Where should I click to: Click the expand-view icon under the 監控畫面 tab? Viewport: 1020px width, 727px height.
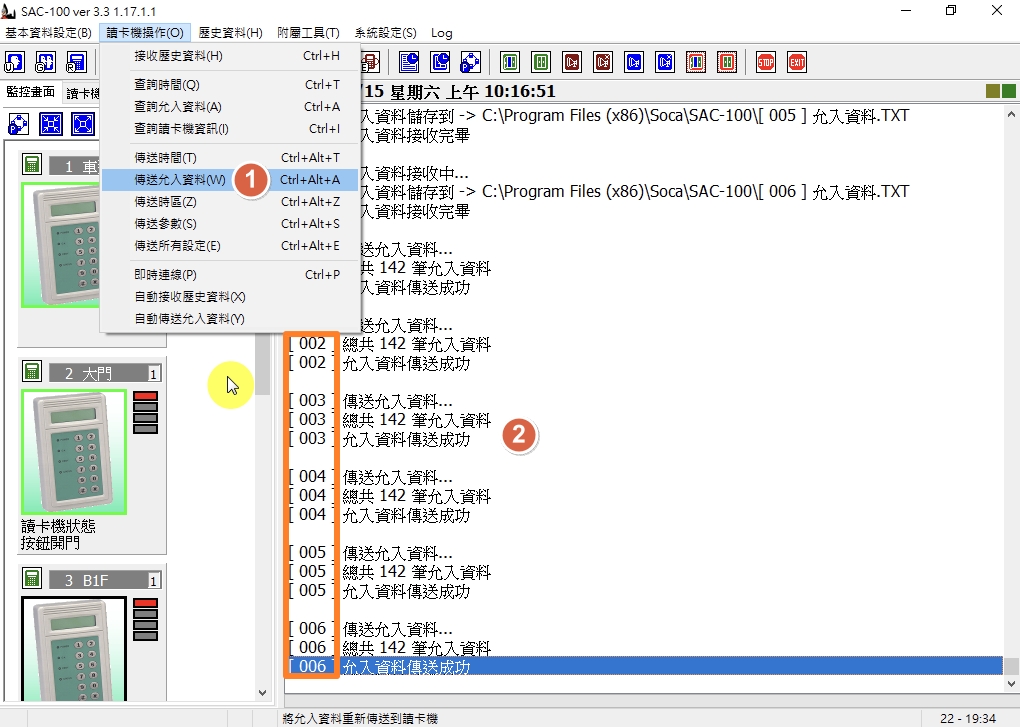83,124
